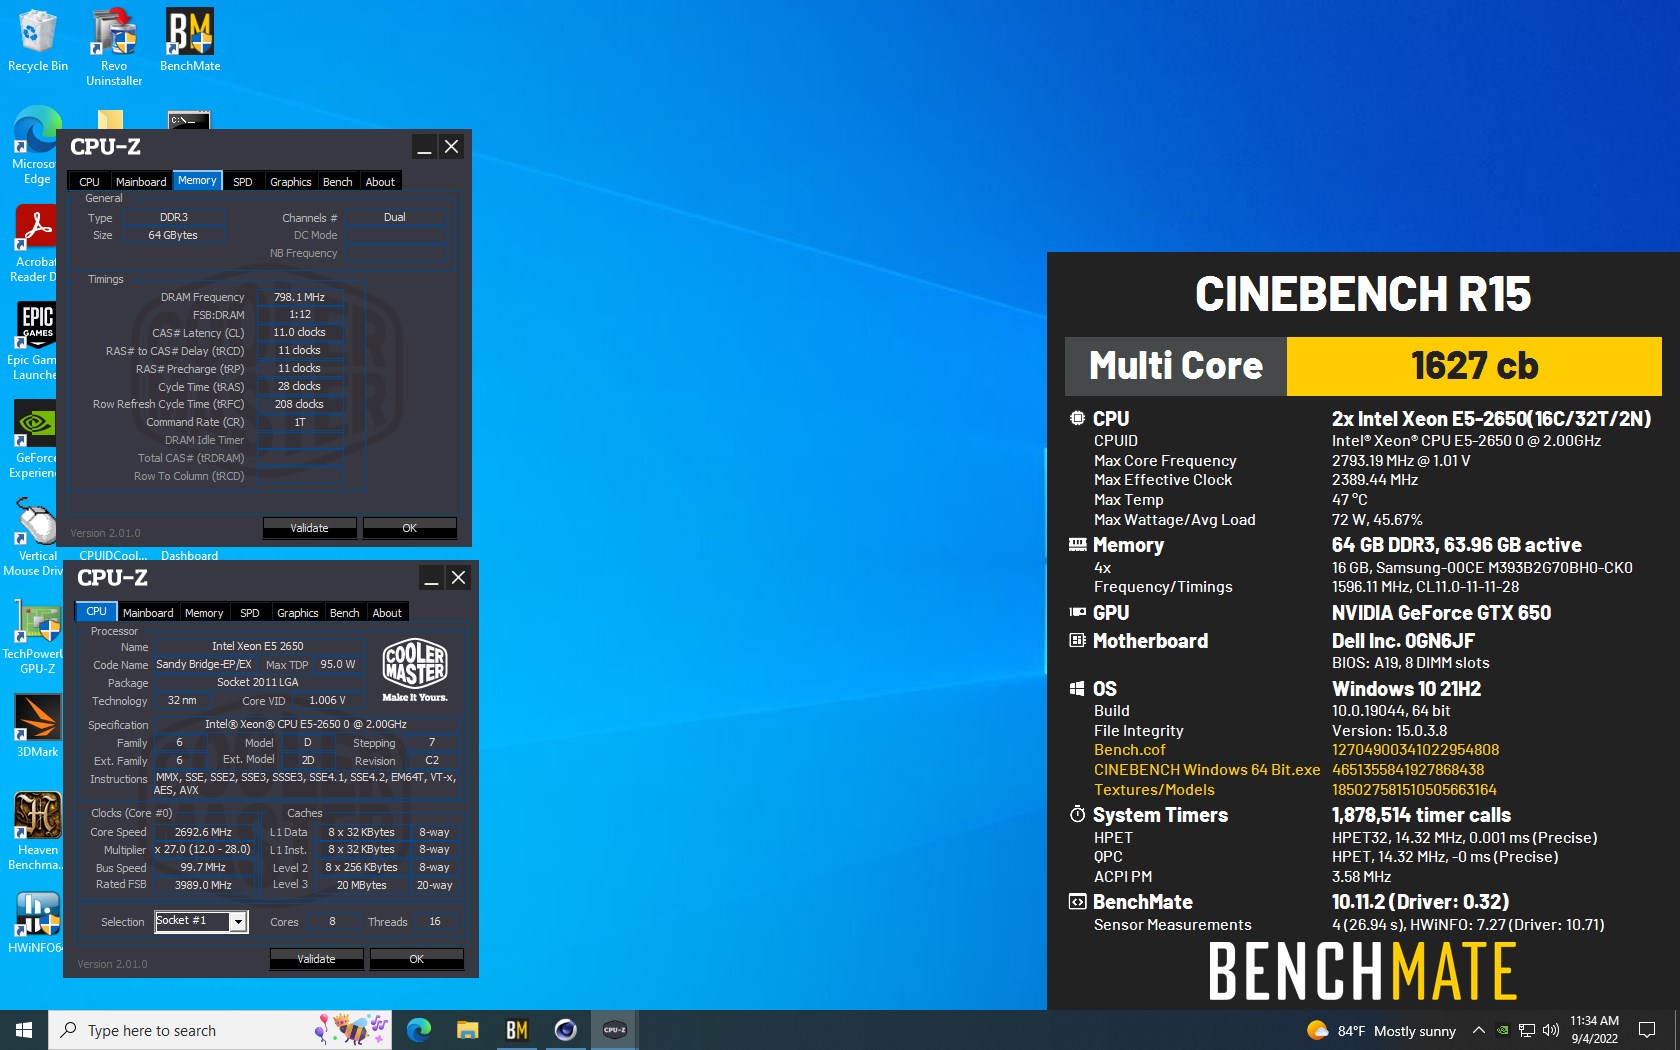Minimize the upper CPU-Z Memory window
This screenshot has height=1050, width=1680.
(x=425, y=147)
